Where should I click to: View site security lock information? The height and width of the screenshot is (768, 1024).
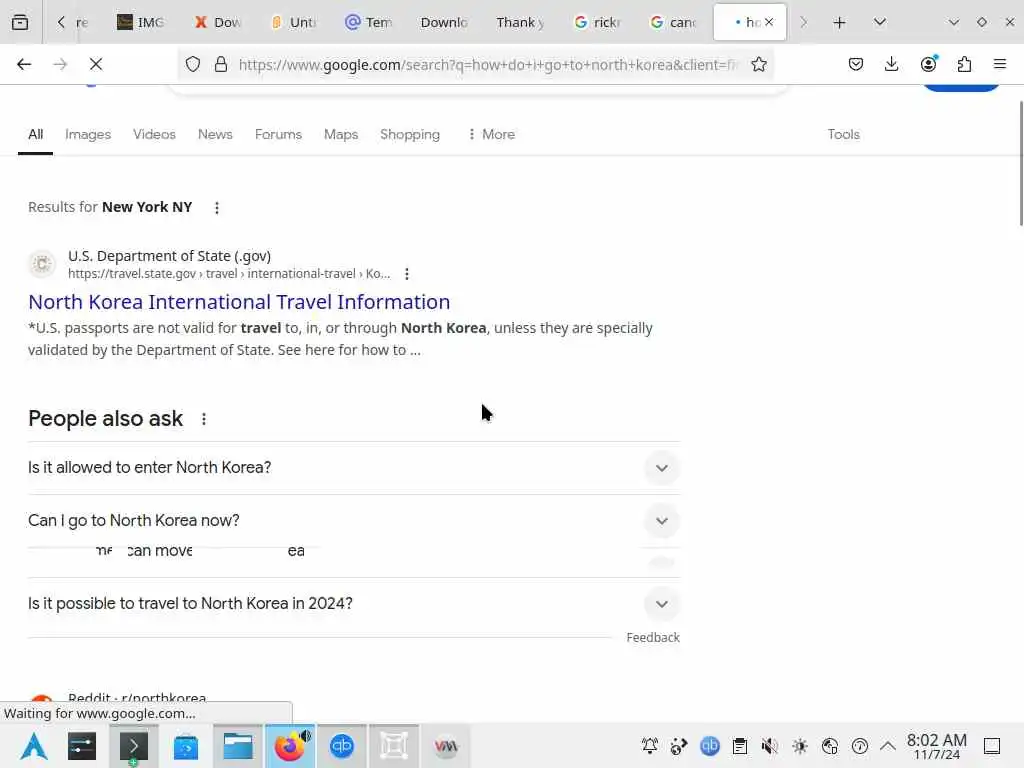[221, 64]
